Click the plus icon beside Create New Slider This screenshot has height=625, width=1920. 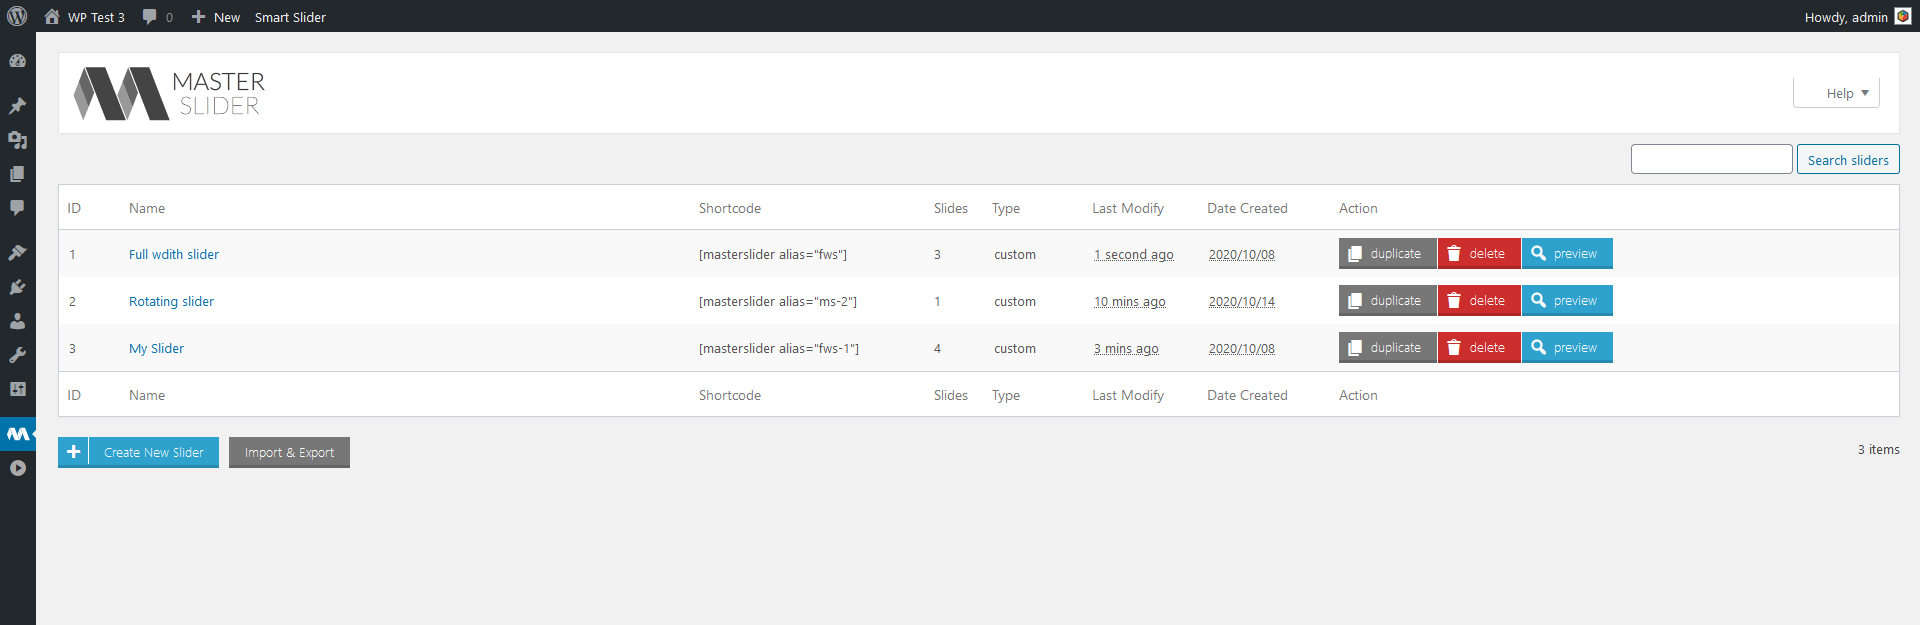(x=73, y=452)
